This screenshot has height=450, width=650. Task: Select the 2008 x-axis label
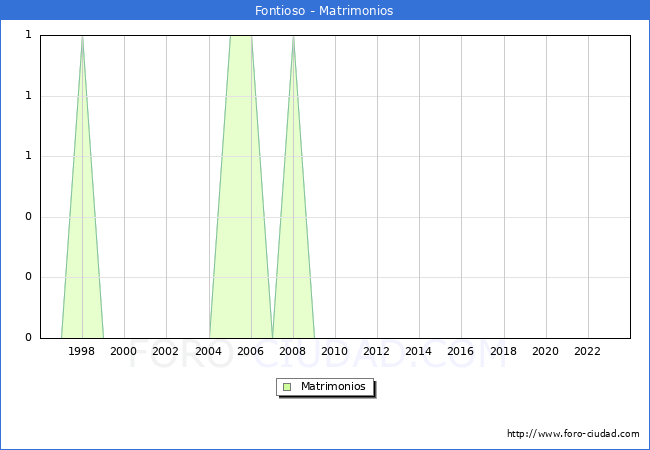click(293, 351)
